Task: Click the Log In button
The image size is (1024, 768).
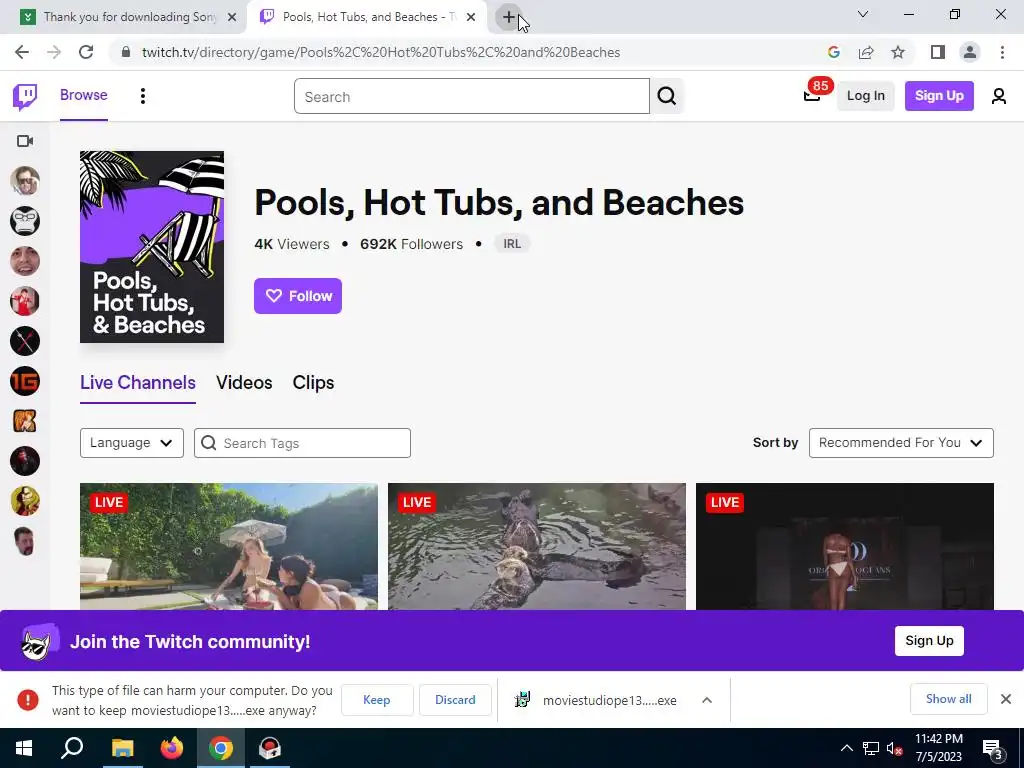Action: click(865, 96)
